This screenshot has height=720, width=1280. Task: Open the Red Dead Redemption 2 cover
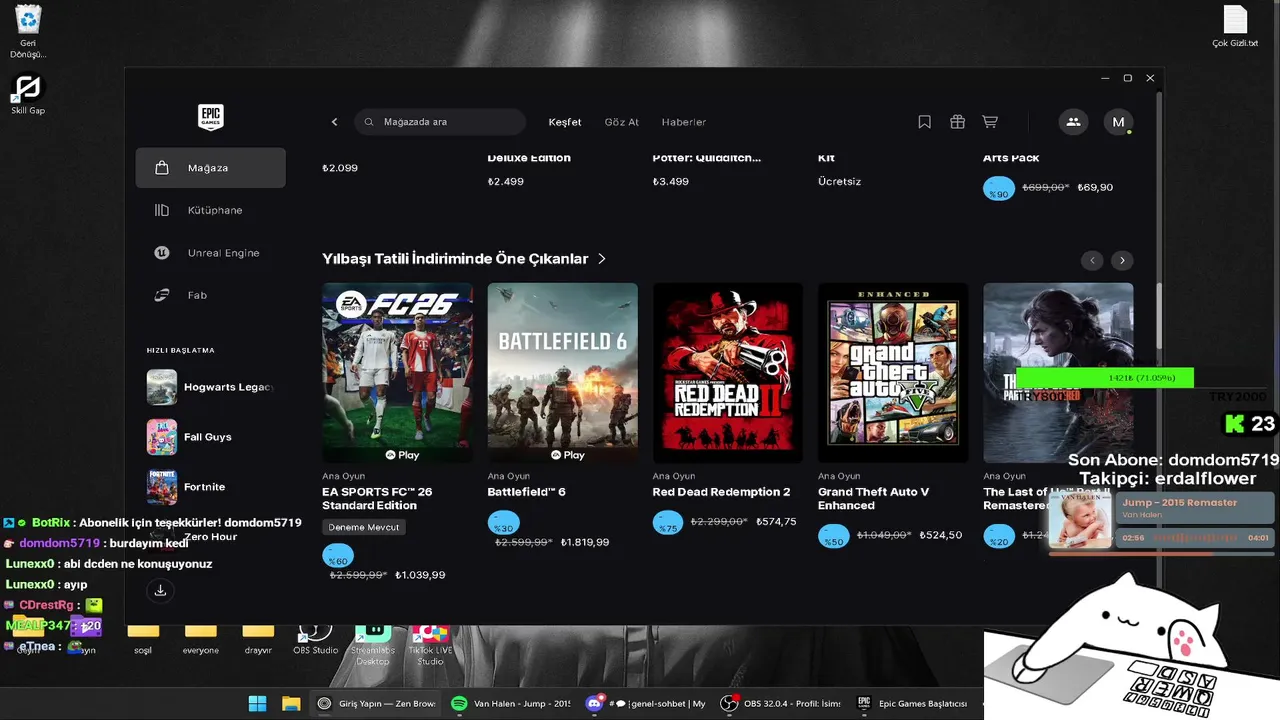click(x=728, y=373)
